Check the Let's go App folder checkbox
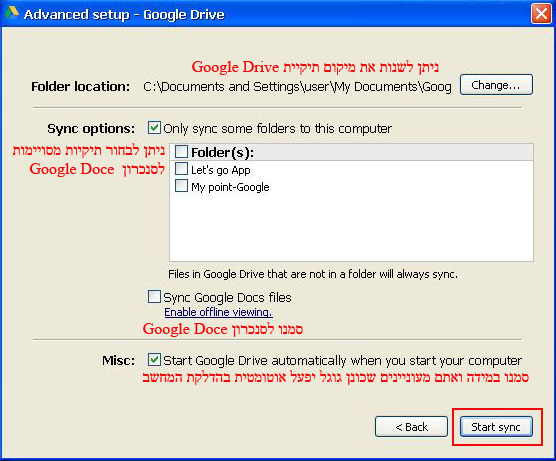 pos(181,169)
